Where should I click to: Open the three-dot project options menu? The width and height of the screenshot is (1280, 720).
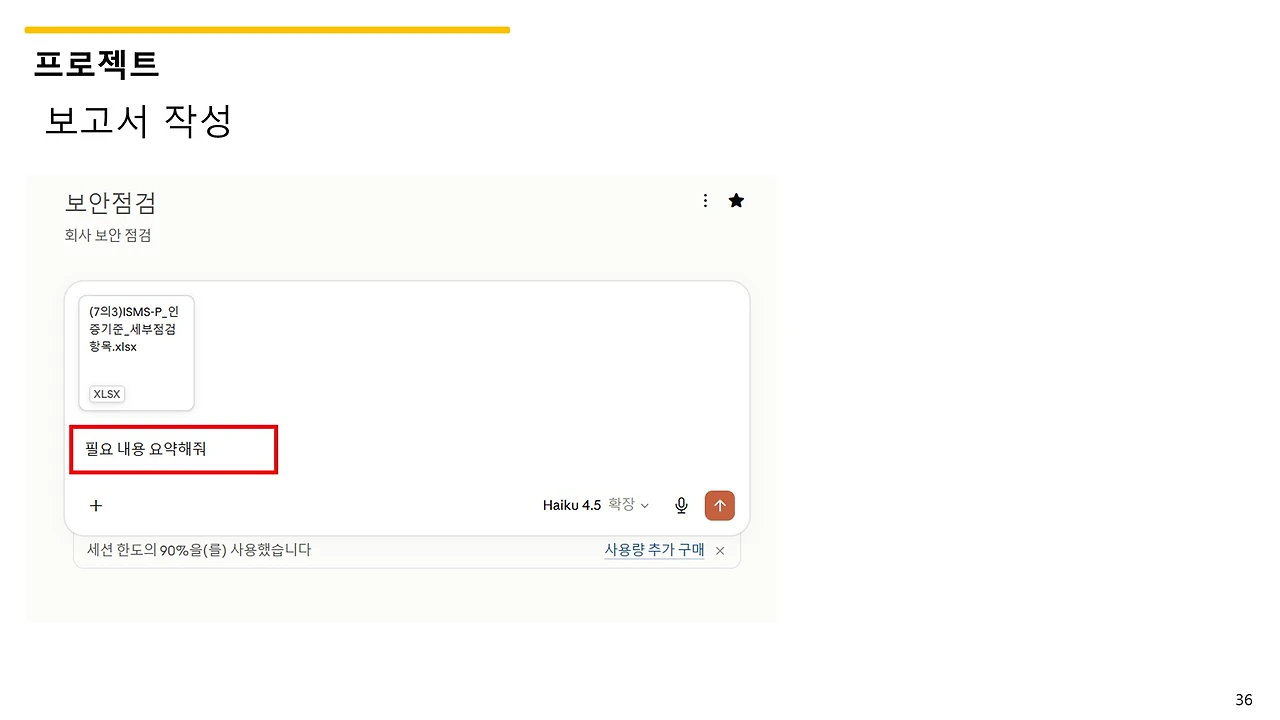pos(705,201)
